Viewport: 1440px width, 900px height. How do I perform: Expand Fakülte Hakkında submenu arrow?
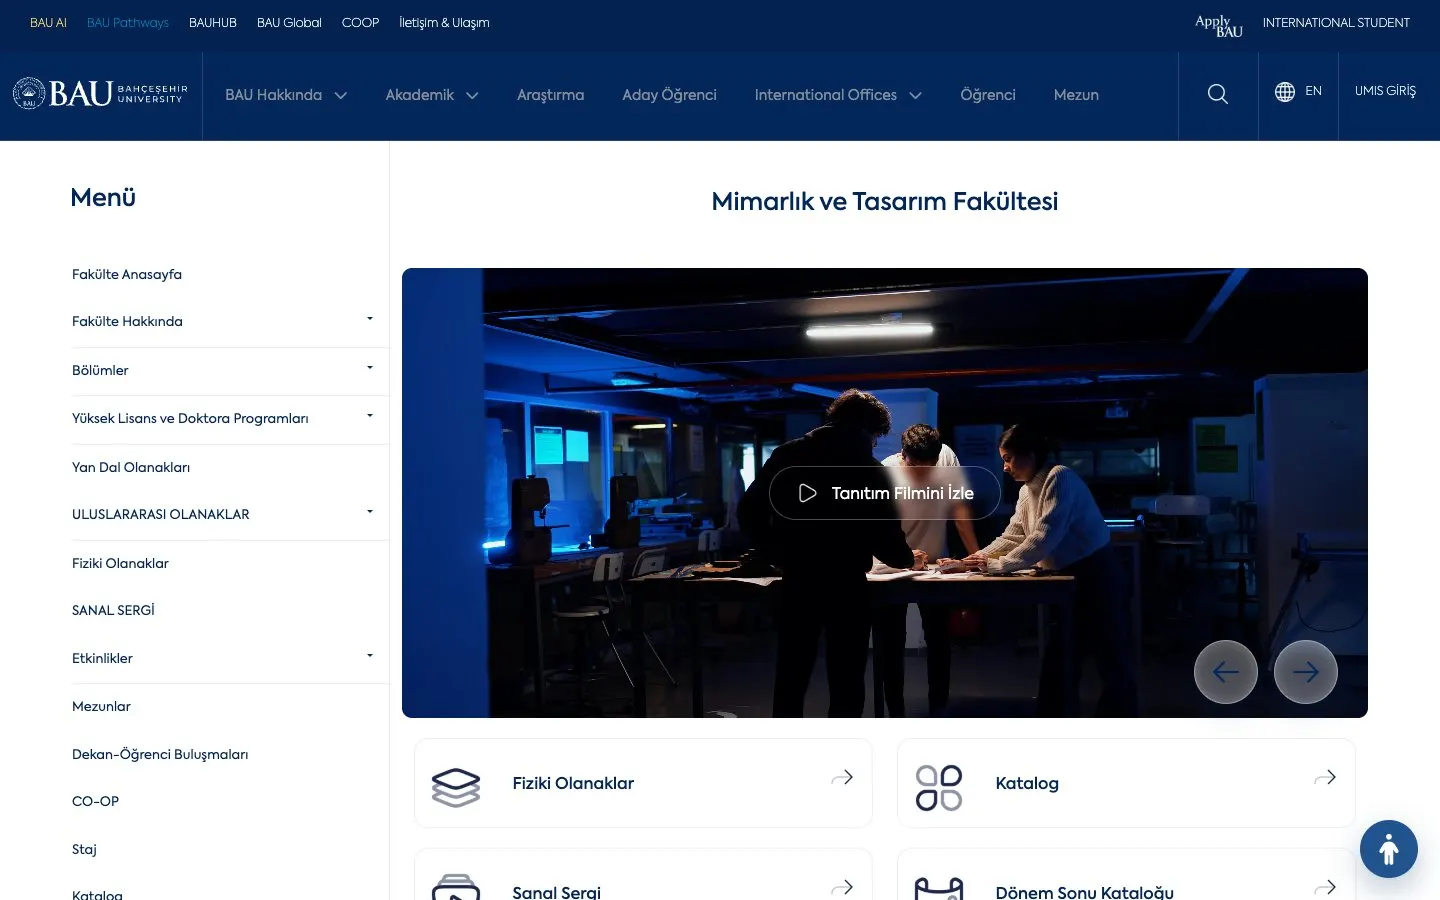coord(370,319)
